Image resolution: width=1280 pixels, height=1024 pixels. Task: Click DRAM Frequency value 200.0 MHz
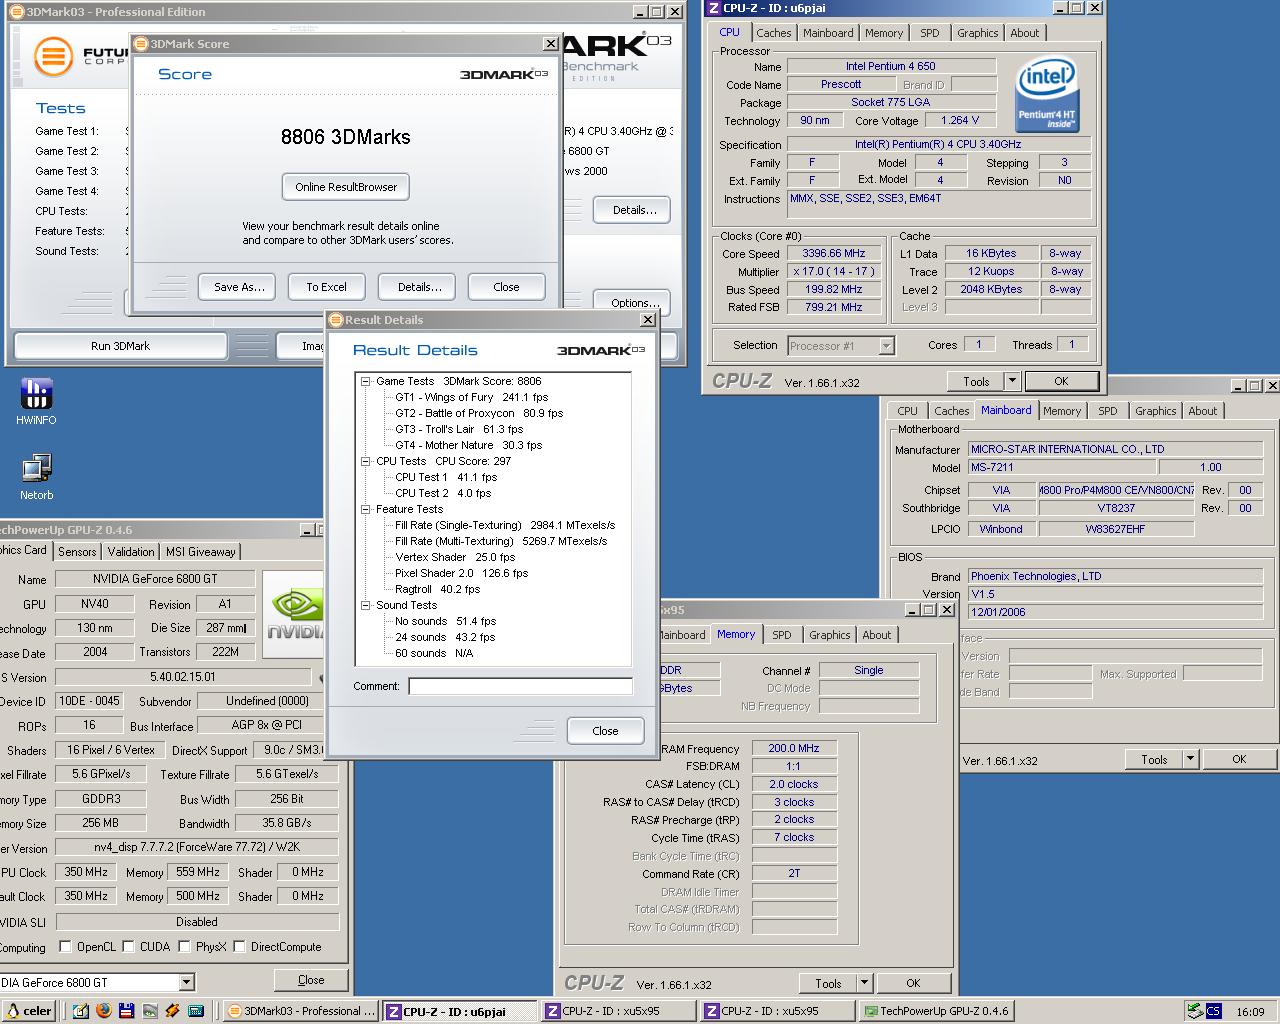pos(793,748)
